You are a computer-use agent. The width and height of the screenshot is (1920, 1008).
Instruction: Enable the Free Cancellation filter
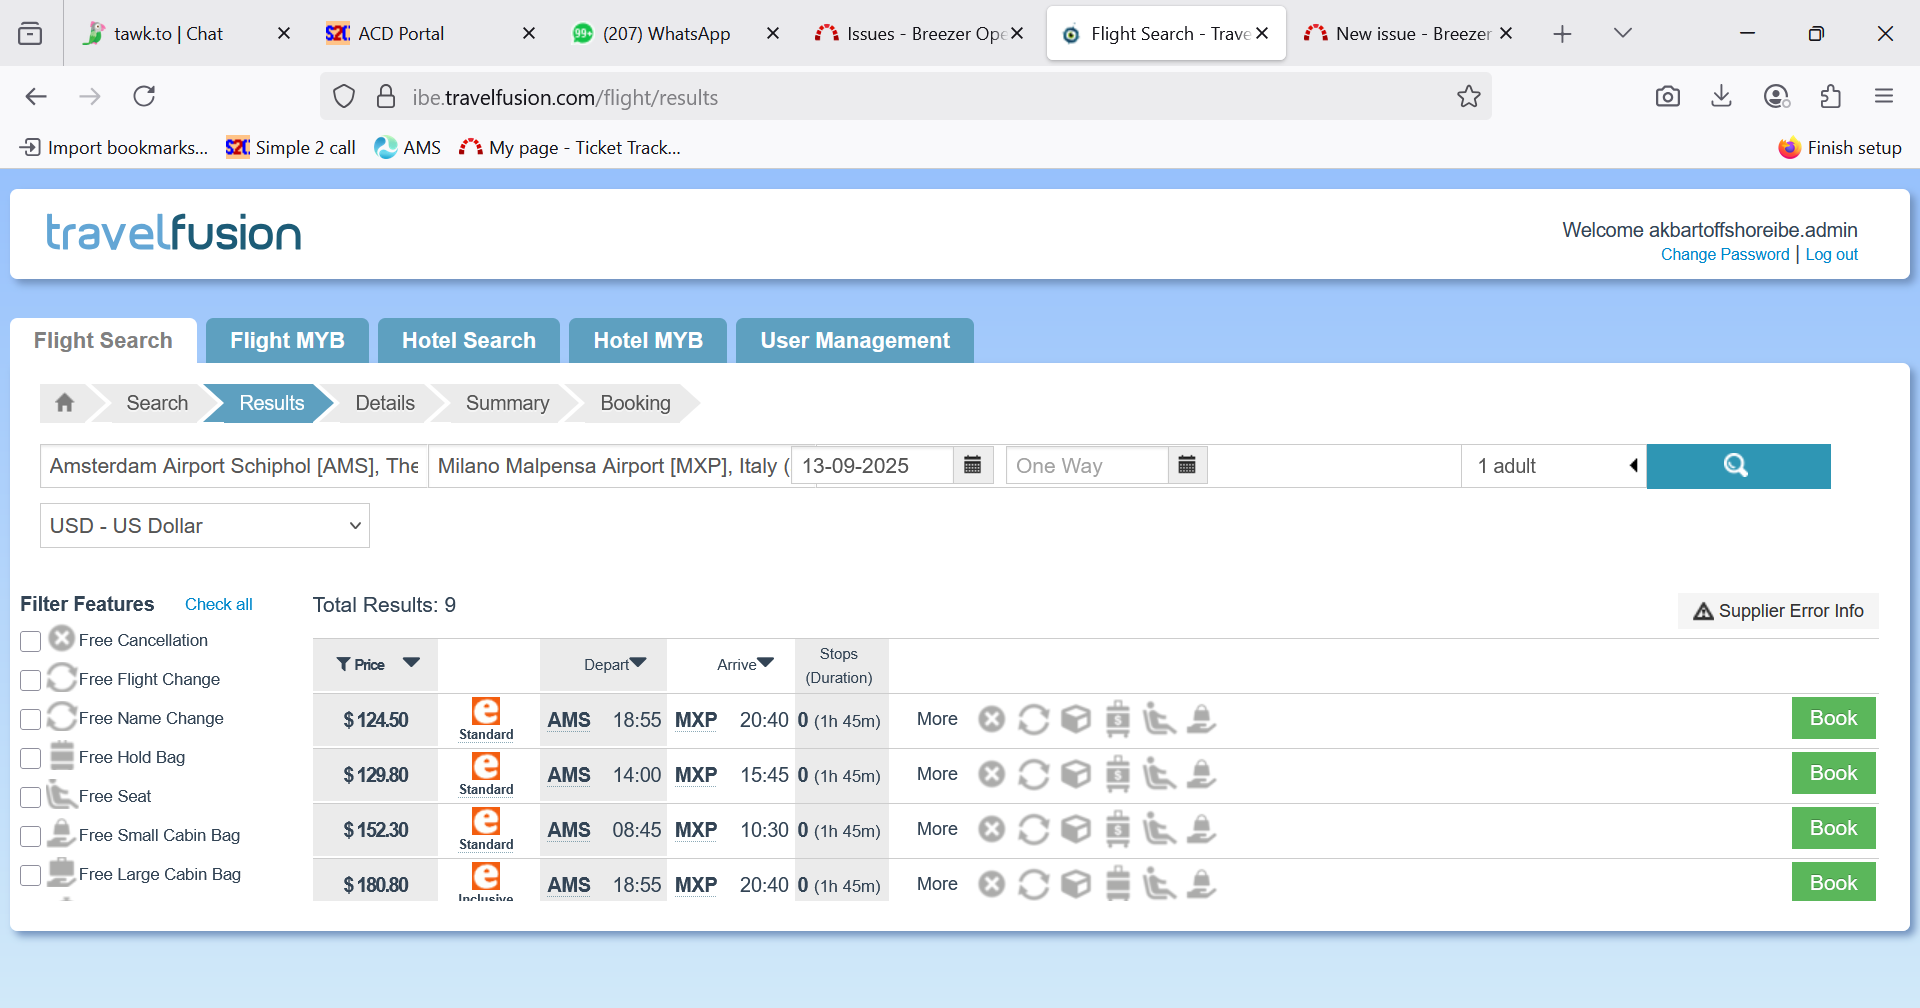click(x=31, y=641)
